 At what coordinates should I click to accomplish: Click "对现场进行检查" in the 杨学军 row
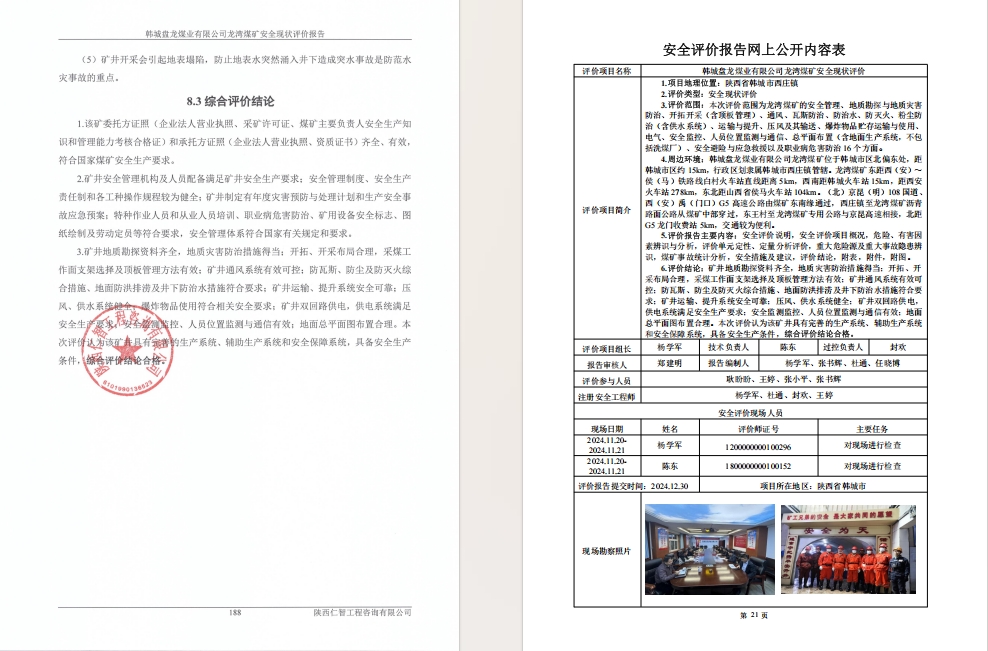(873, 446)
